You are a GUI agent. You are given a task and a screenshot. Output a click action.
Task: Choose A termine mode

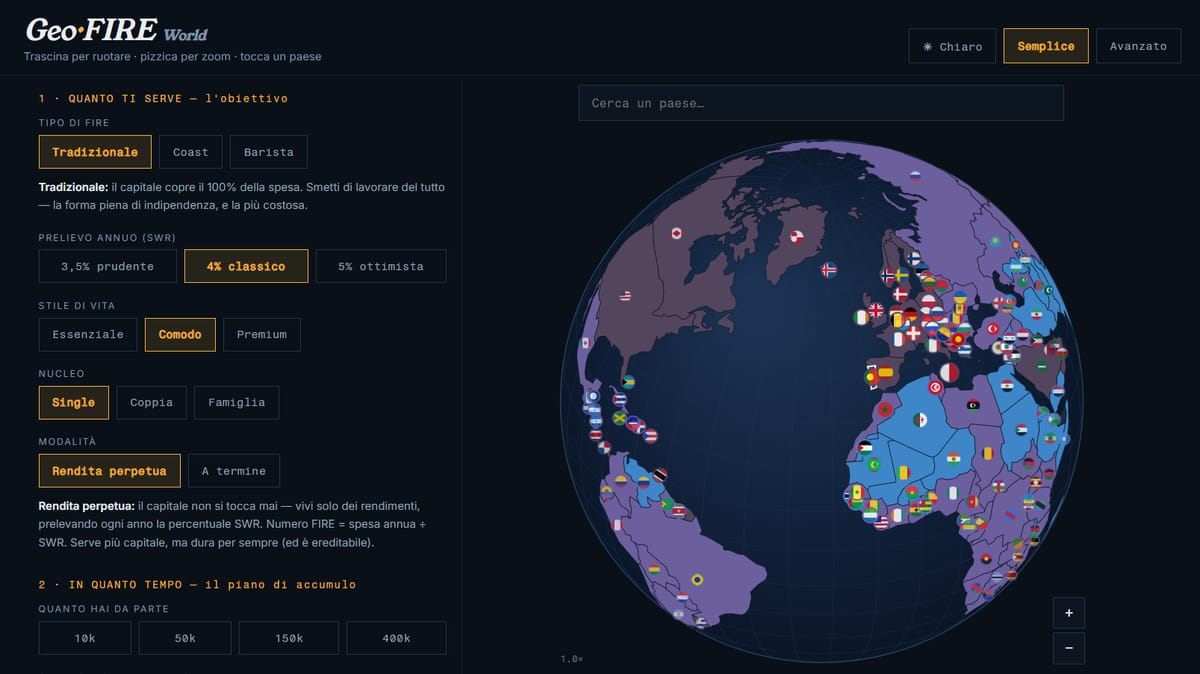tap(234, 471)
